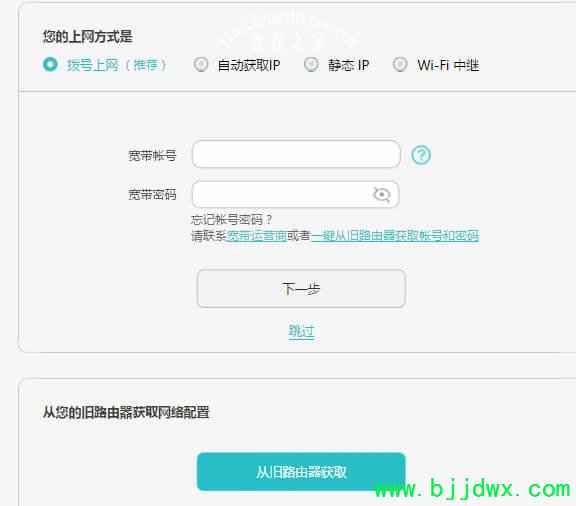Image resolution: width=576 pixels, height=506 pixels.
Task: Click the 拨号上网（推荐）label text
Action: pos(117,65)
